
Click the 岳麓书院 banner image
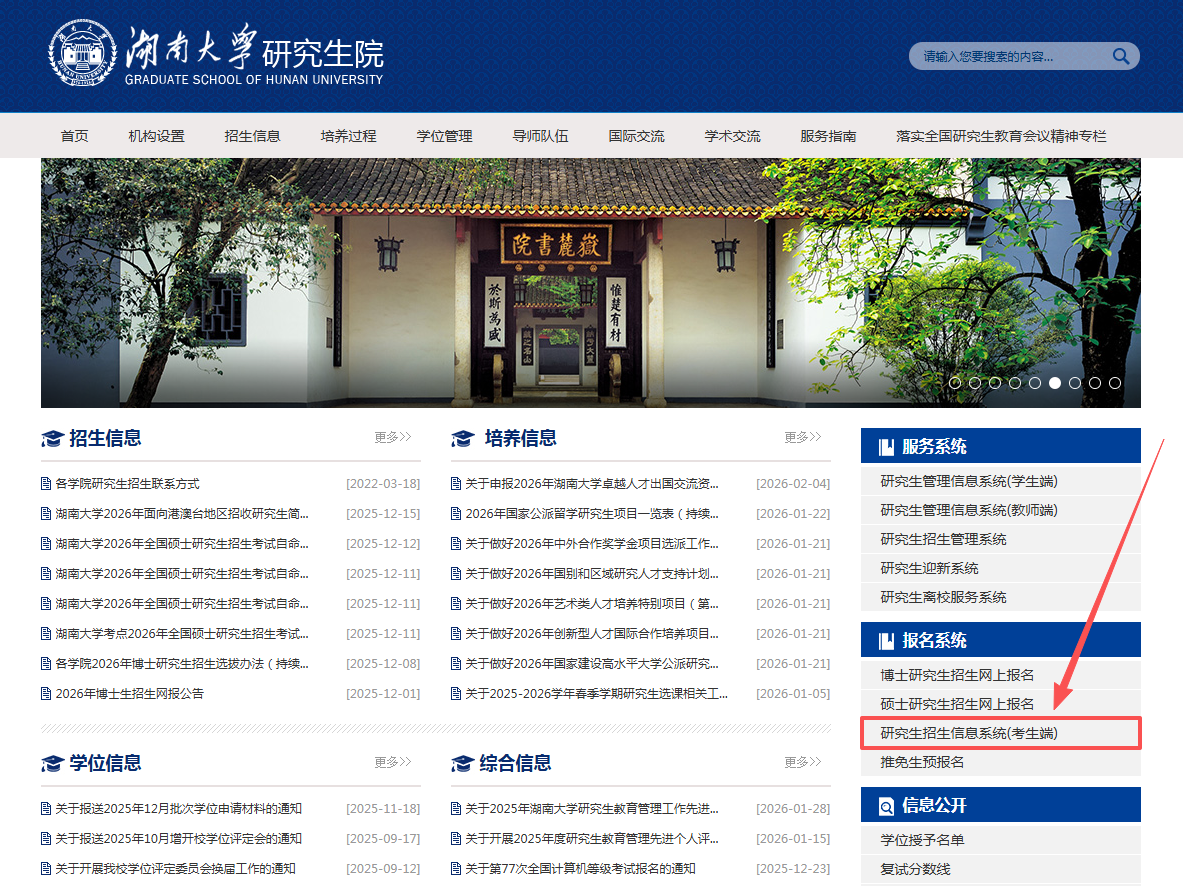(590, 282)
